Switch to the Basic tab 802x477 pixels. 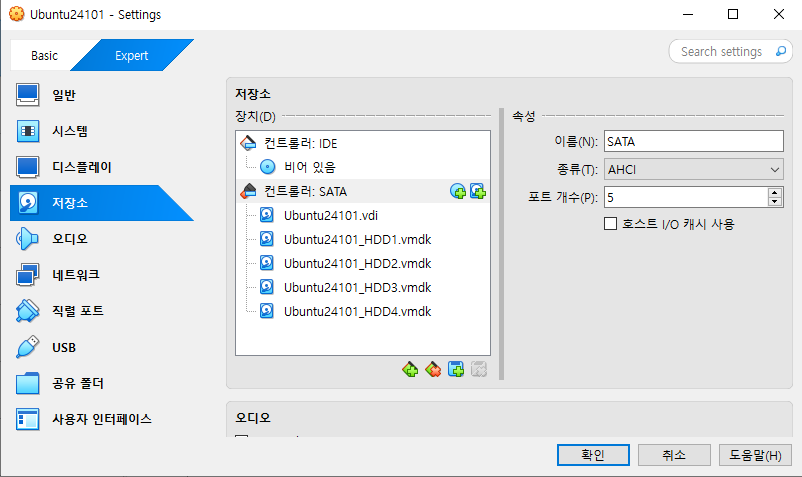pos(44,55)
